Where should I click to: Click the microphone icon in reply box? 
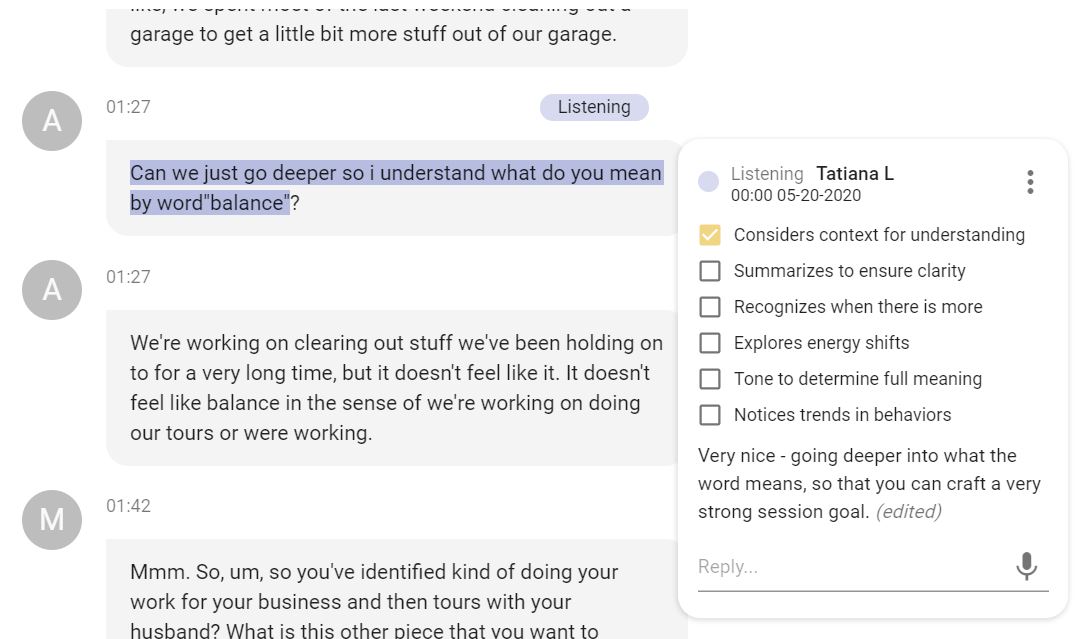tap(1026, 566)
